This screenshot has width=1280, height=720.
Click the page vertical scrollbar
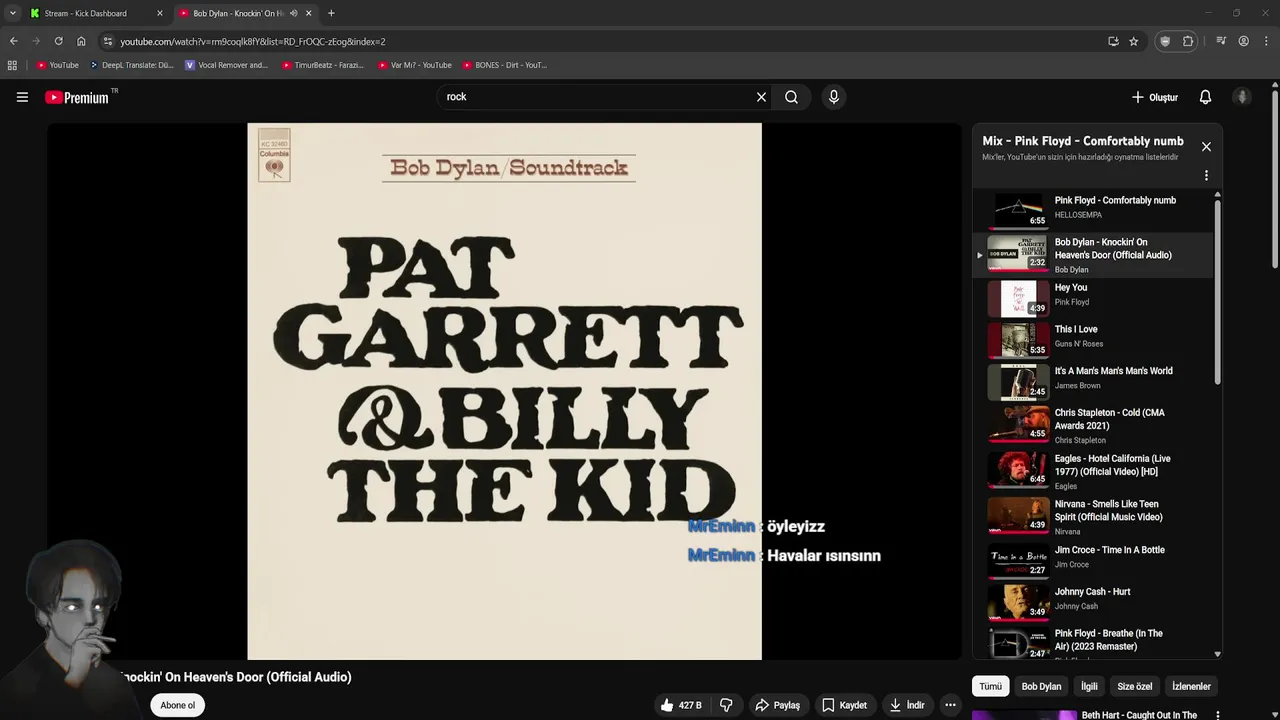[1275, 180]
